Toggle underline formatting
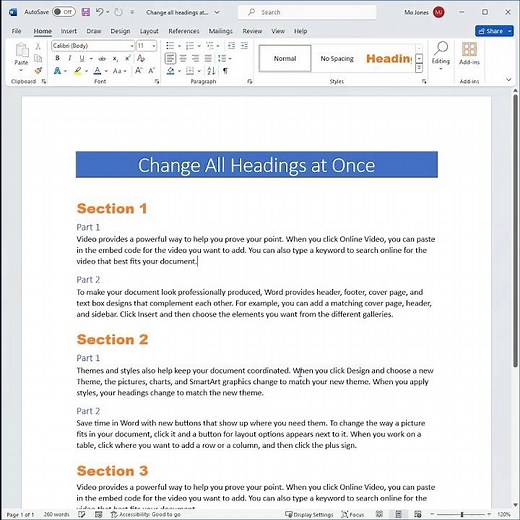520x520 pixels. [x=82, y=58]
